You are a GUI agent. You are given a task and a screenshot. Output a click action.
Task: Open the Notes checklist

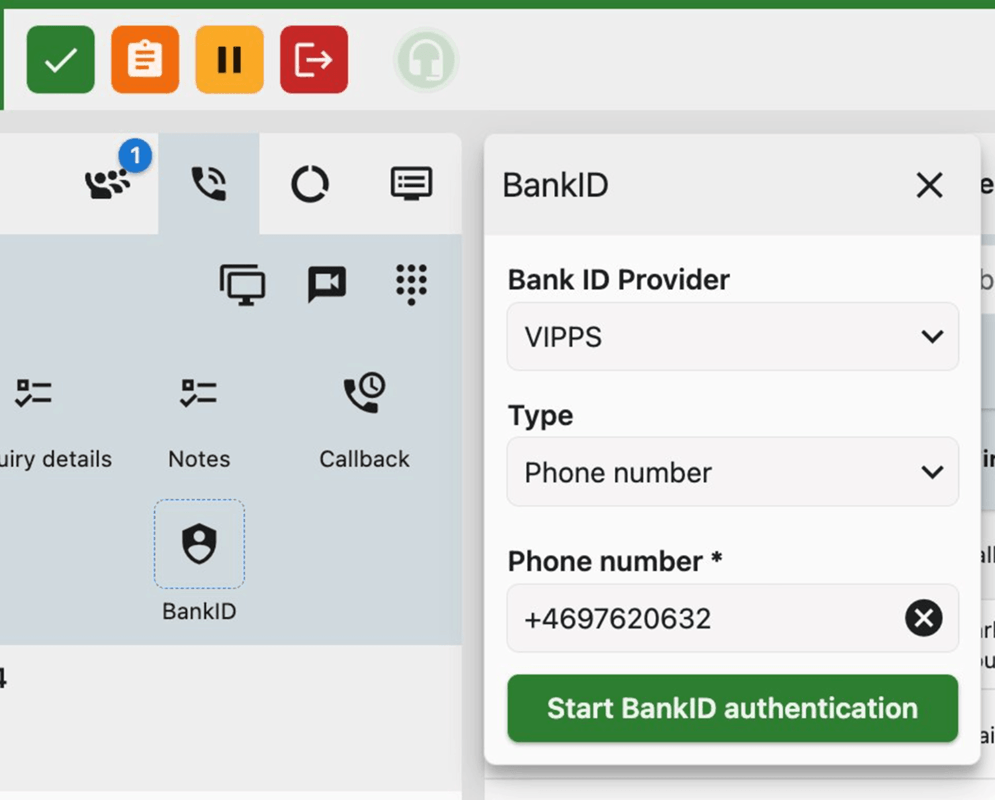[x=199, y=420]
